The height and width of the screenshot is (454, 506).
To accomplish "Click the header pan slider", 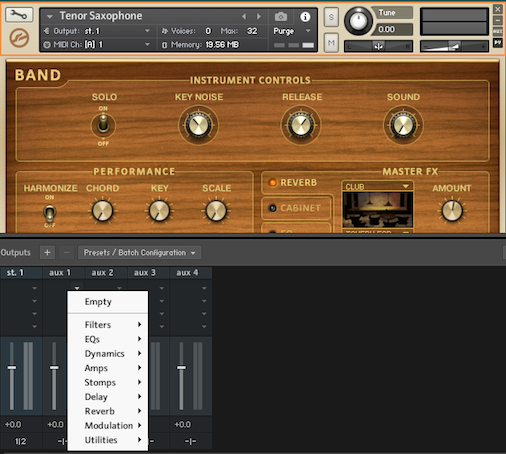I will [378, 46].
